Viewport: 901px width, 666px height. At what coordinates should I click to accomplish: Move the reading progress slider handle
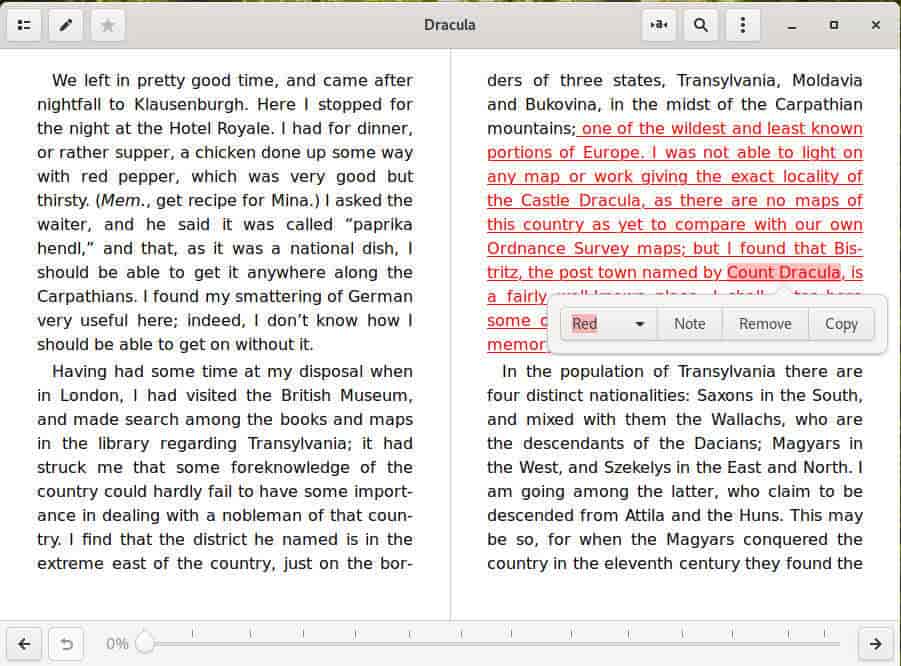coord(145,643)
